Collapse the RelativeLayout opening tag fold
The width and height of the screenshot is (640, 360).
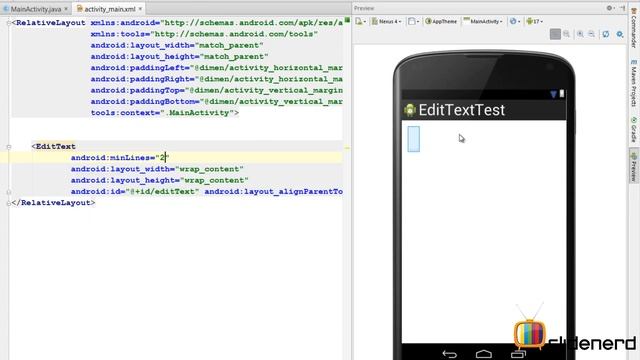[9, 23]
